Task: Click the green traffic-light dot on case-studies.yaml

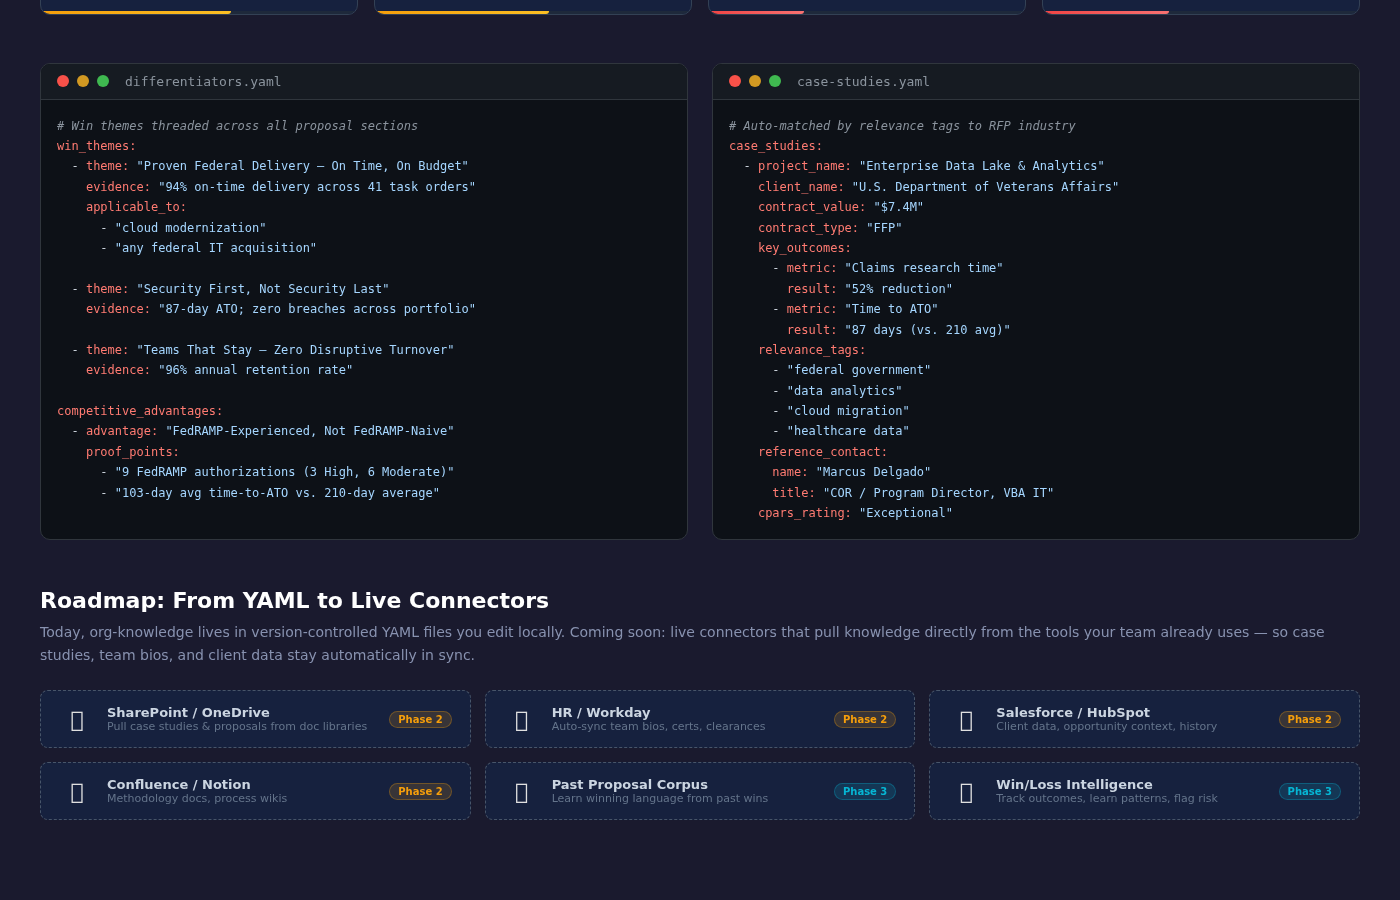Action: coord(774,81)
